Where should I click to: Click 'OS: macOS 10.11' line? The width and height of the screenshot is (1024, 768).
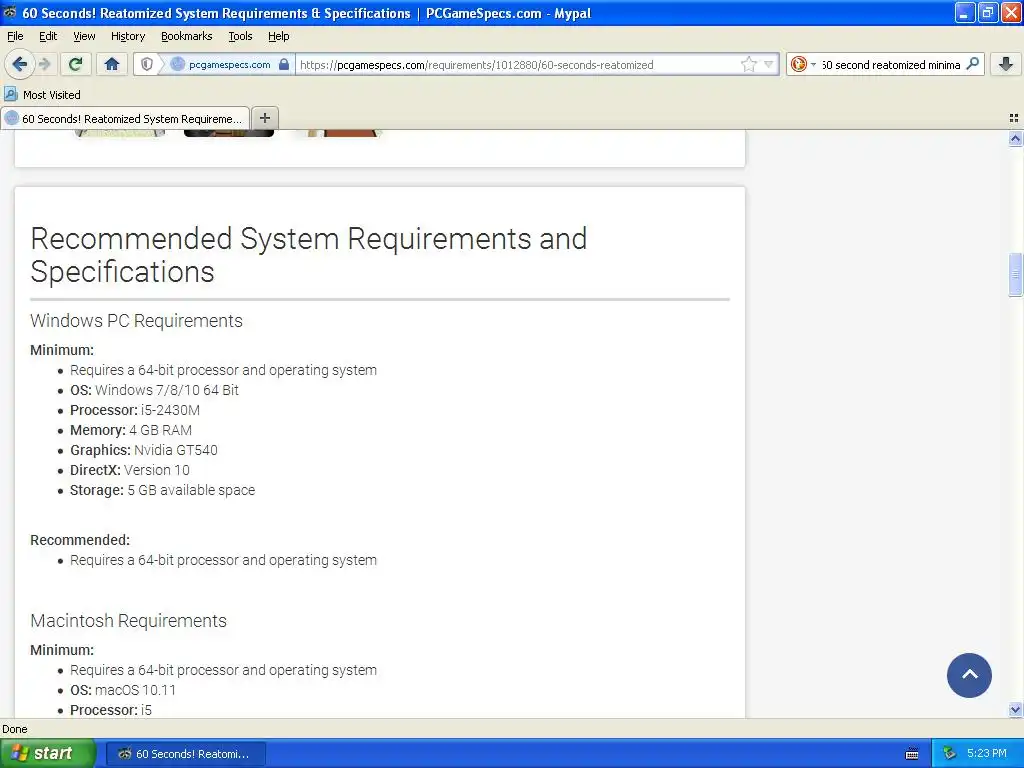pos(123,690)
